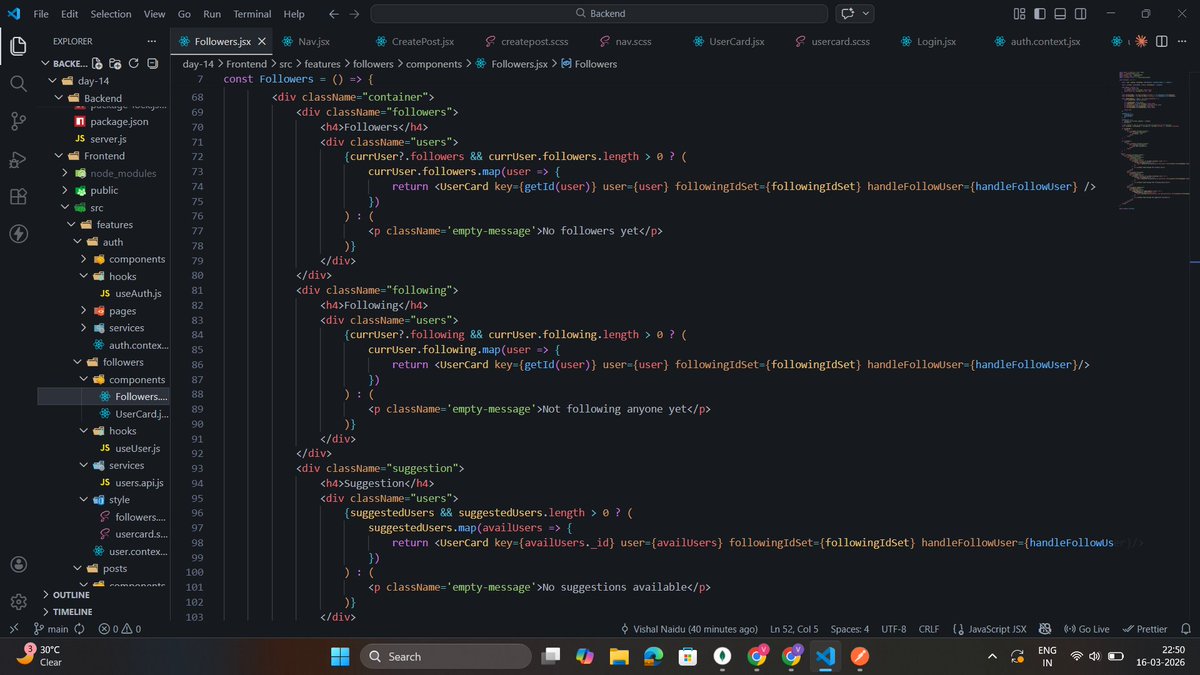
Task: Click Ln 52, Col 5 status item
Action: pos(794,629)
